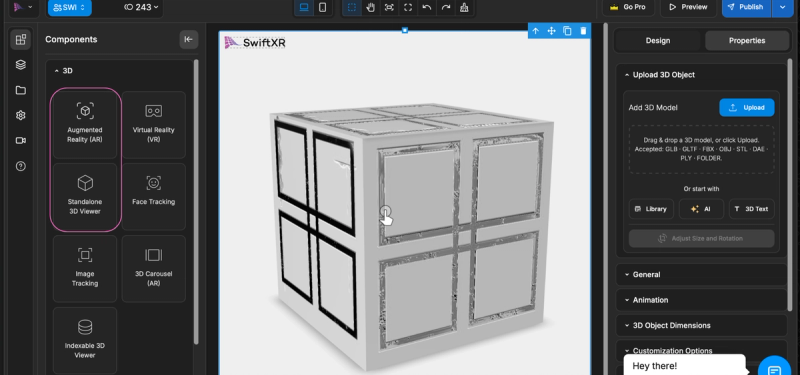This screenshot has width=800, height=375.
Task: Open the folder assets sidebar icon
Action: tap(20, 90)
